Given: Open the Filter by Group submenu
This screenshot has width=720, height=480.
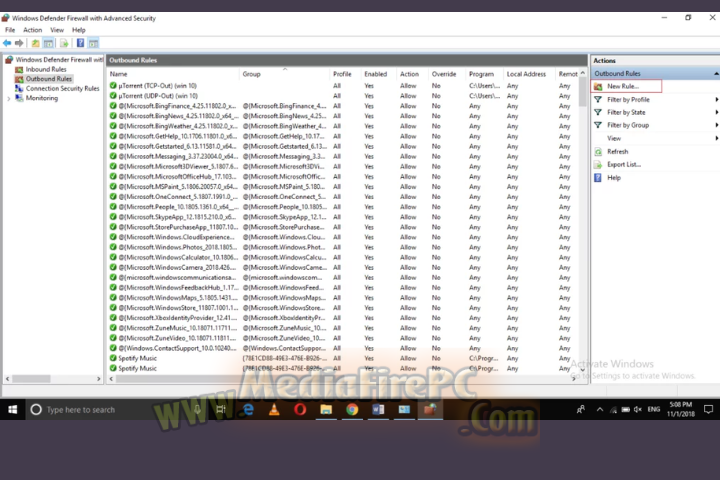Looking at the screenshot, I should click(654, 125).
